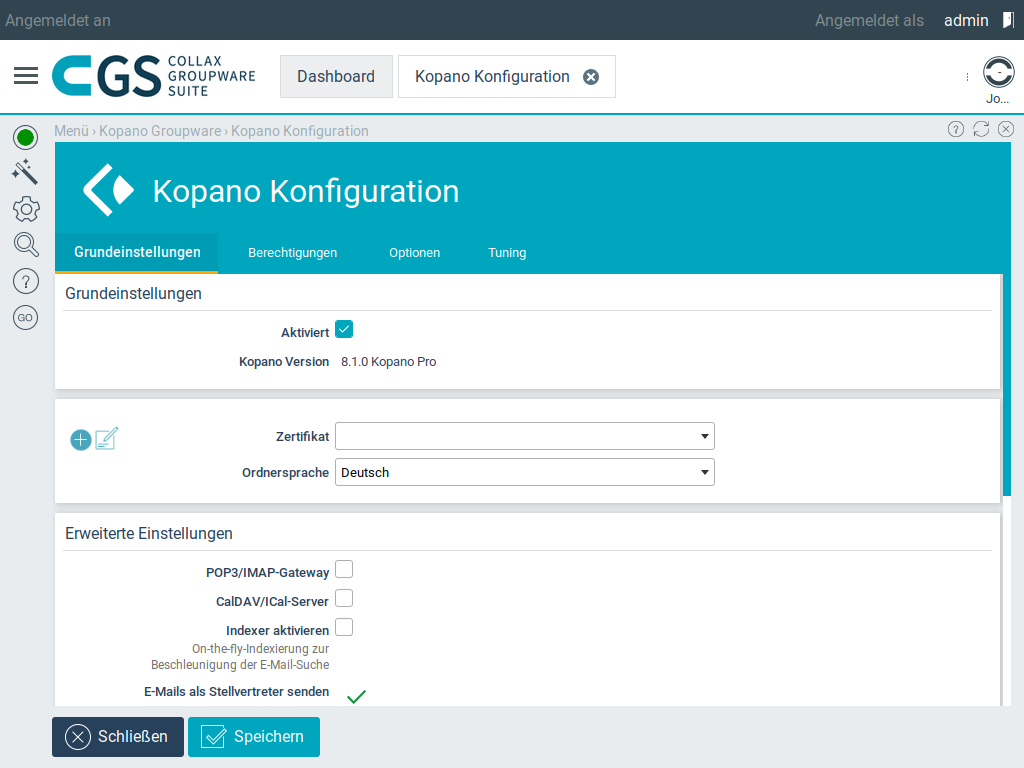Click the Erweiterte Einstellungen section heading
This screenshot has width=1024, height=768.
pos(149,534)
